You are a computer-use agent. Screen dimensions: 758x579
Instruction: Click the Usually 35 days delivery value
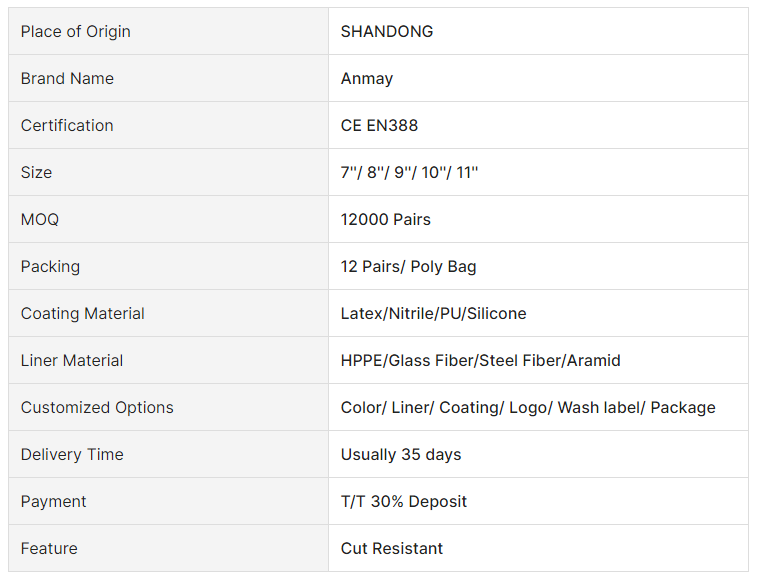tap(401, 455)
